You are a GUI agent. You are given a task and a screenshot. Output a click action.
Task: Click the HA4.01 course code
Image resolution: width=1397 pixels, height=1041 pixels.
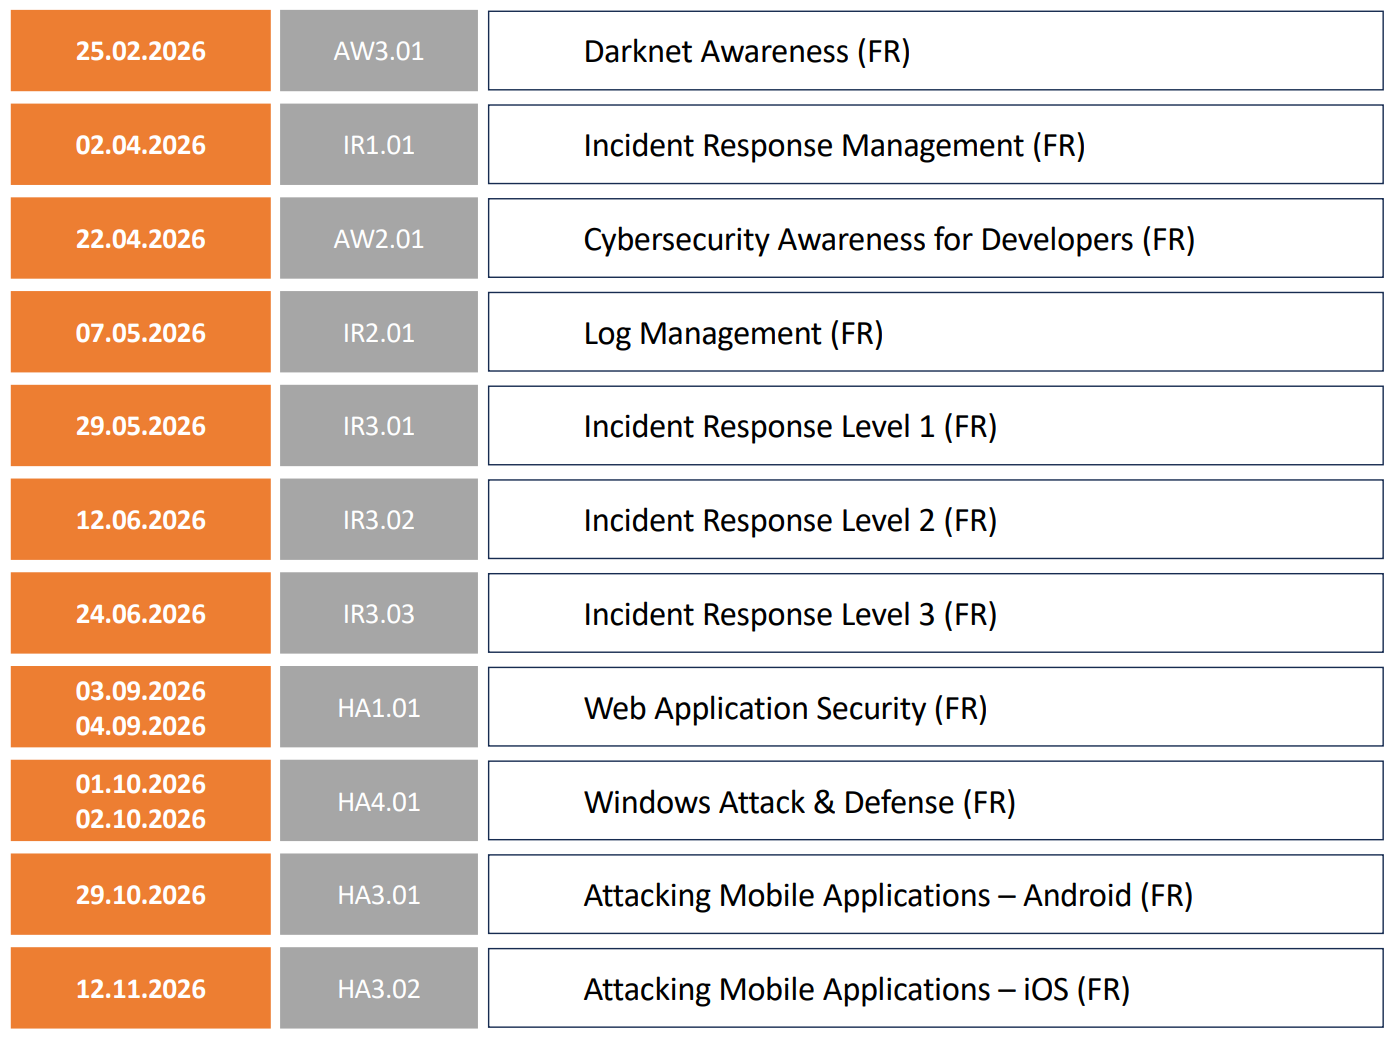(x=378, y=802)
